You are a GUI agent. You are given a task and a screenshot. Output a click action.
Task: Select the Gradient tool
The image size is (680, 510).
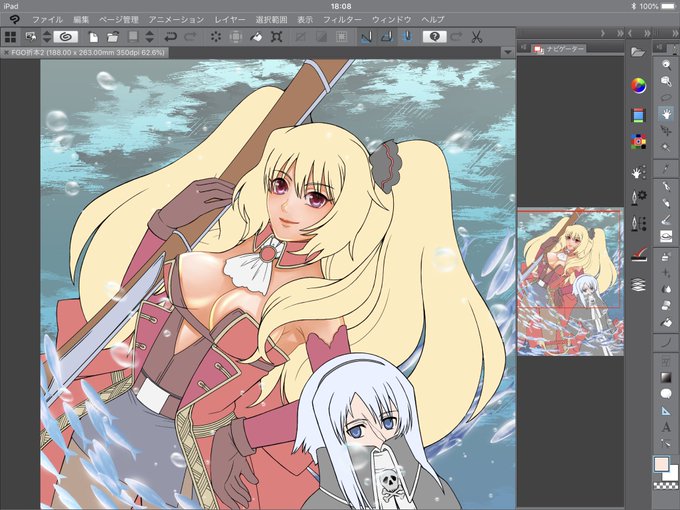point(666,378)
